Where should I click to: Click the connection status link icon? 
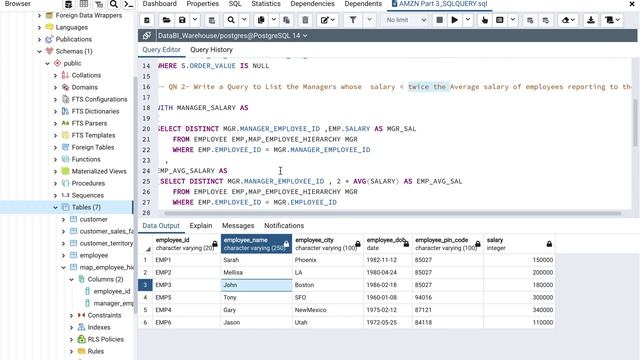[x=147, y=36]
